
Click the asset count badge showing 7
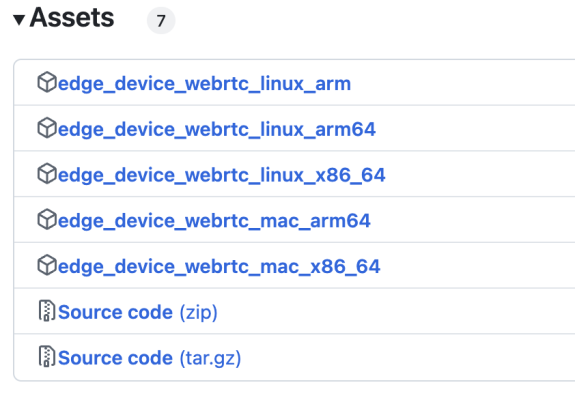161,21
